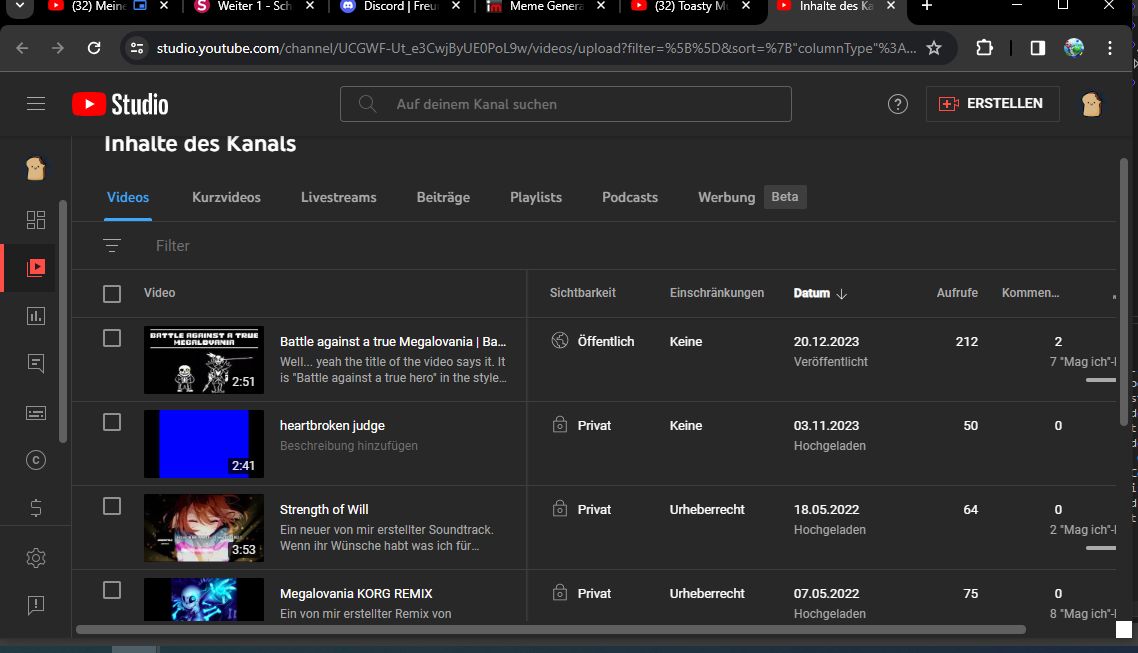Image resolution: width=1138 pixels, height=653 pixels.
Task: Open Settings gear in left sidebar
Action: click(x=36, y=558)
